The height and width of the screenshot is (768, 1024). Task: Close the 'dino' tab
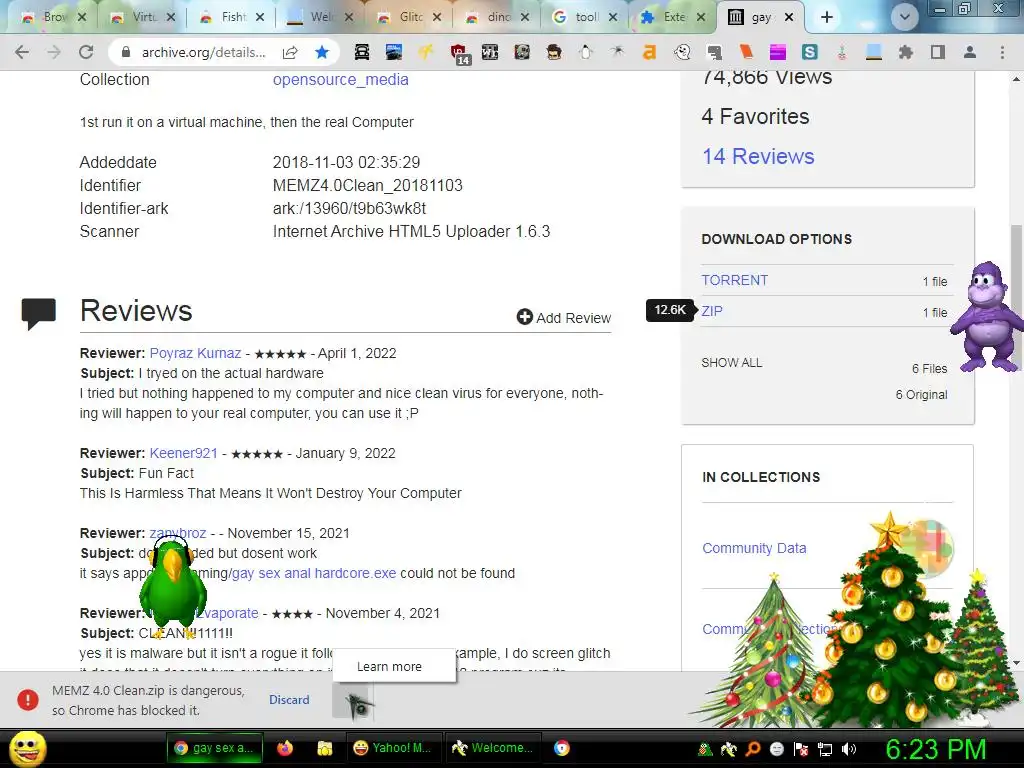(x=525, y=18)
